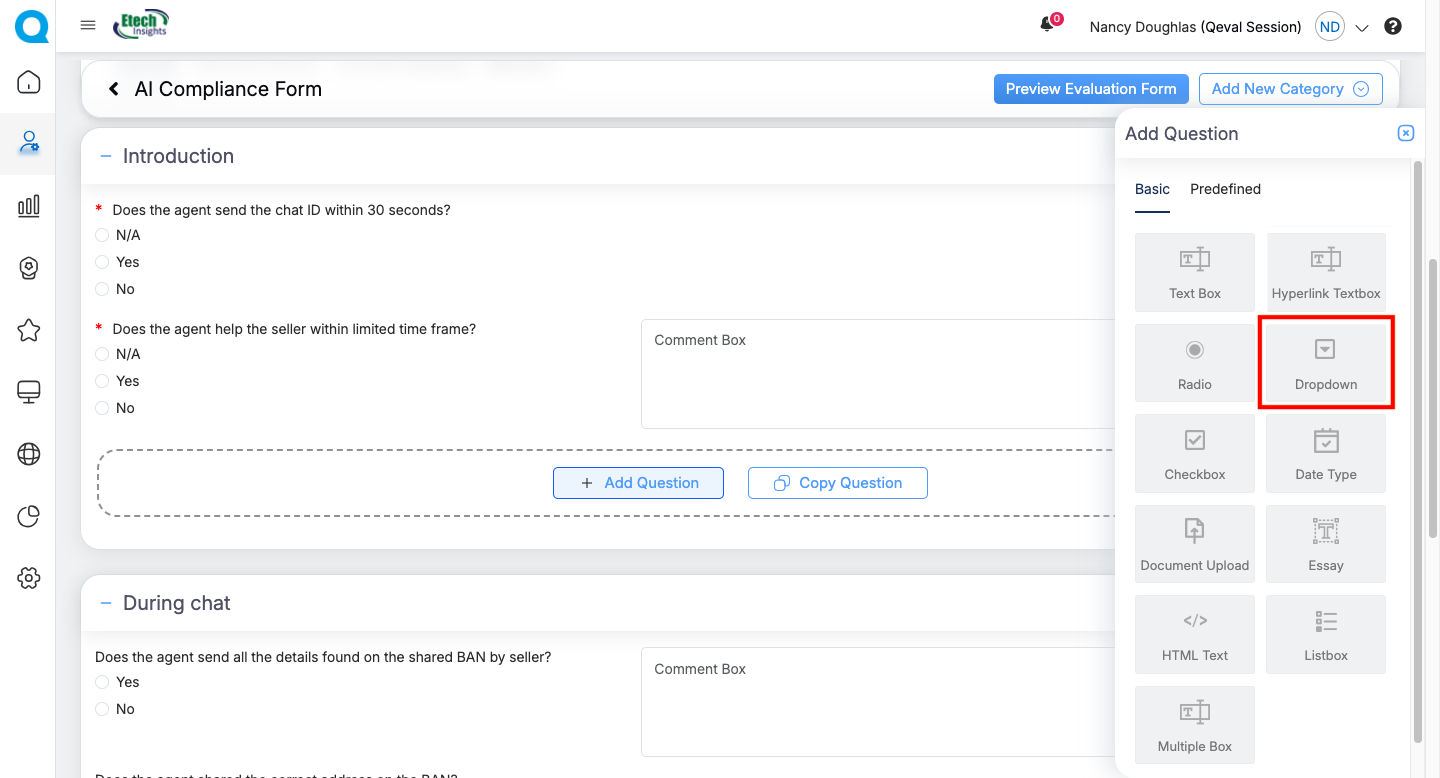
Task: Select Yes for chat ID question
Action: coord(102,262)
